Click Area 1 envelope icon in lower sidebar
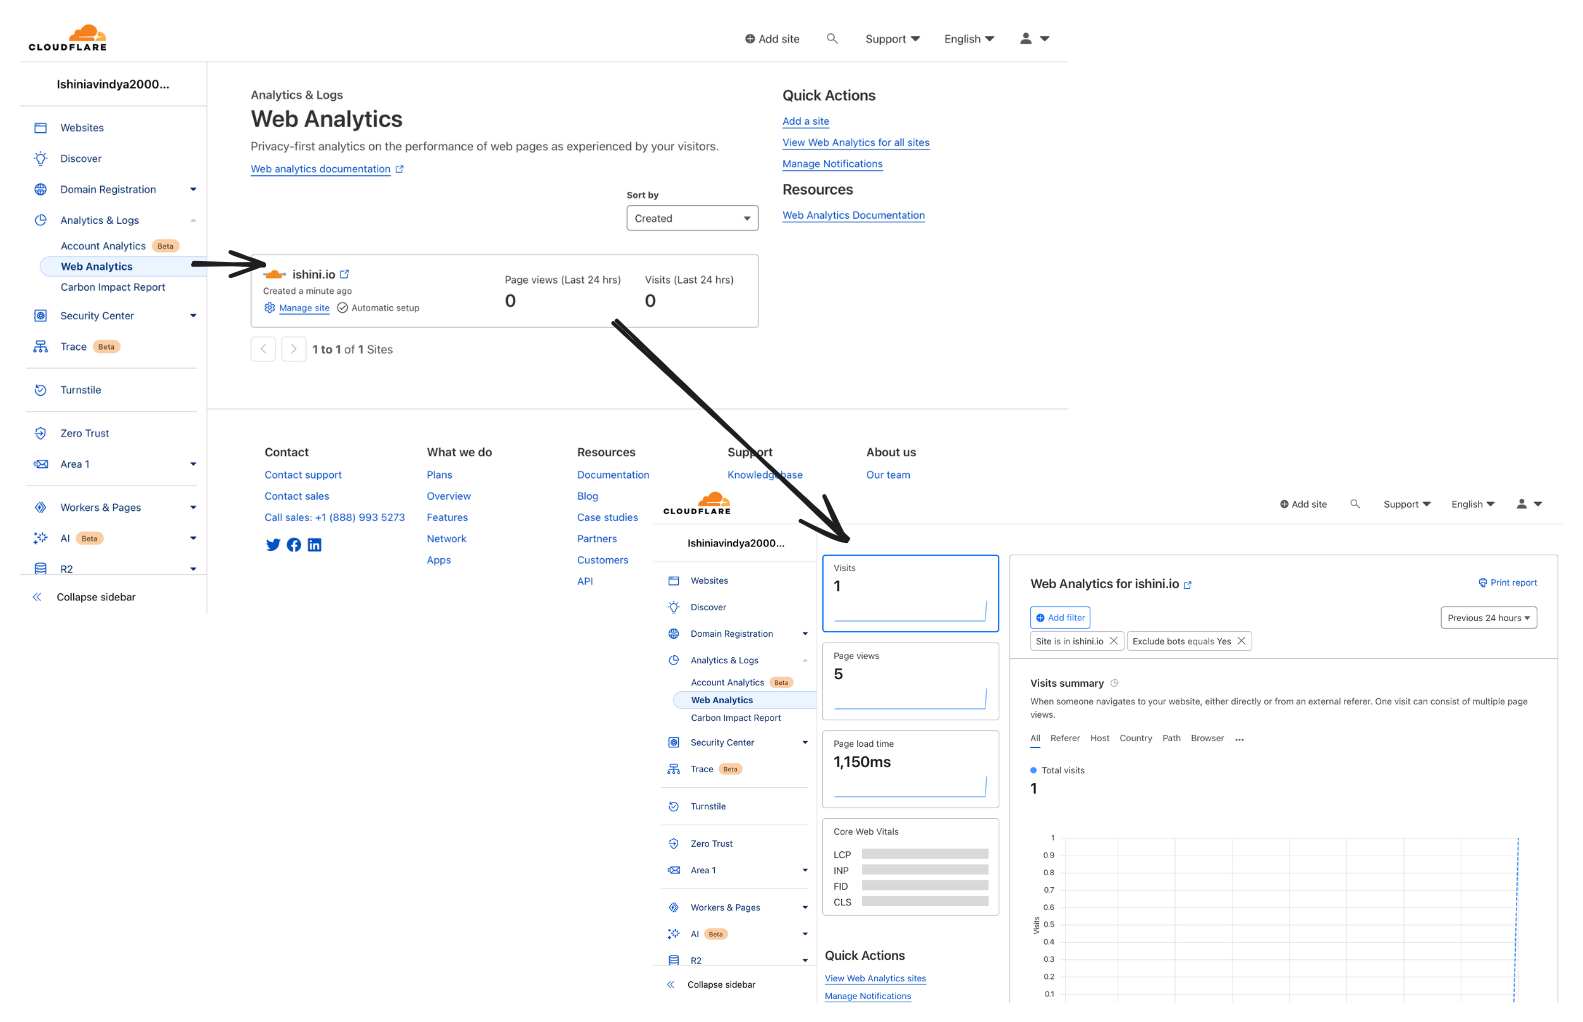Viewport: 1583px width, 1022px height. coord(674,871)
